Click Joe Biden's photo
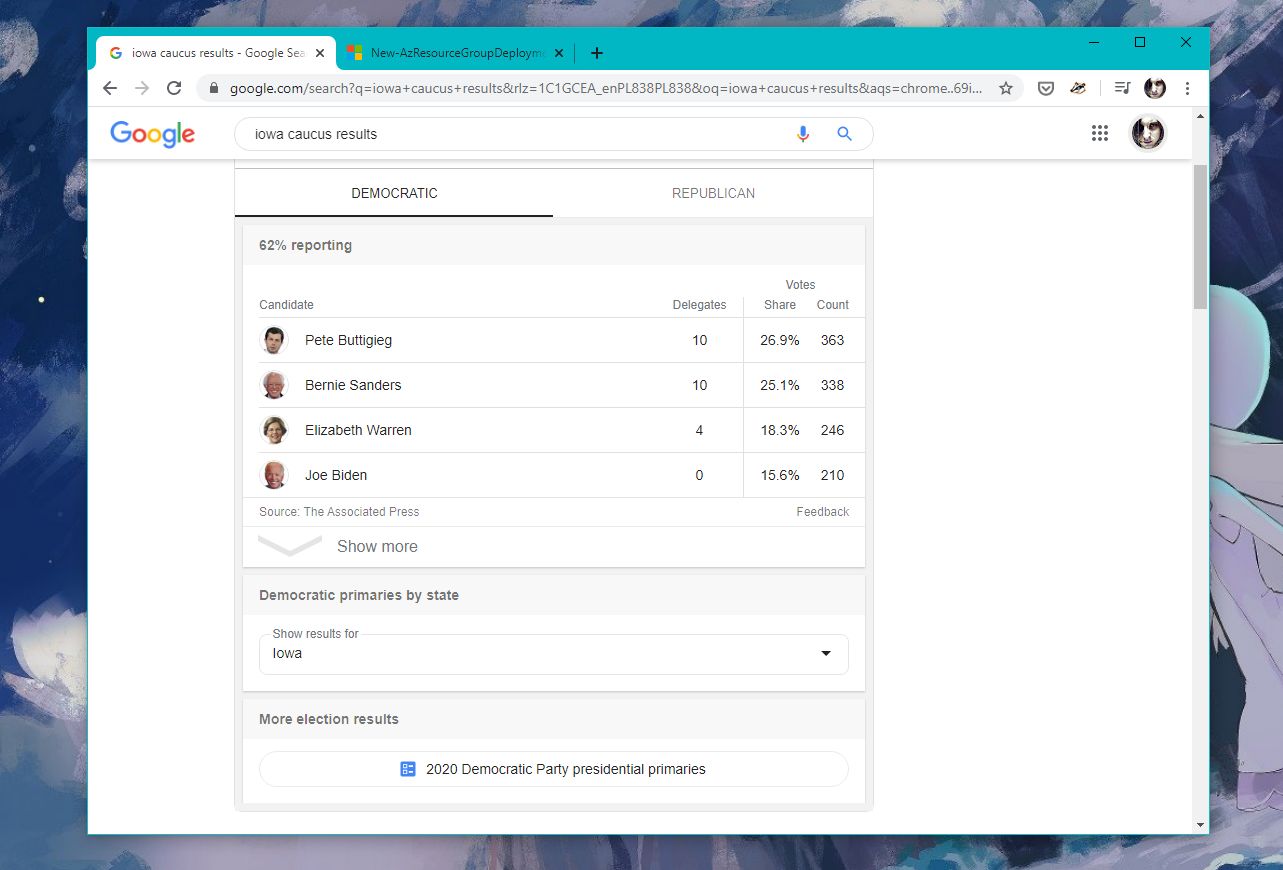This screenshot has height=870, width=1283. pos(273,475)
